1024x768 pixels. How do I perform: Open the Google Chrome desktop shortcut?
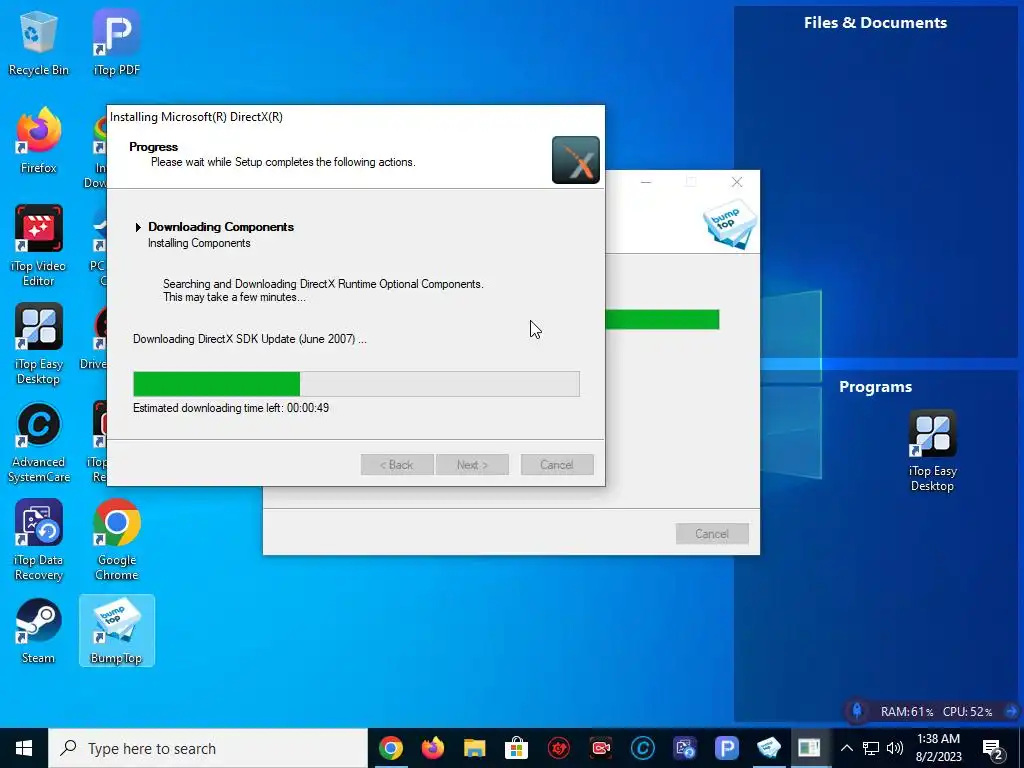116,540
